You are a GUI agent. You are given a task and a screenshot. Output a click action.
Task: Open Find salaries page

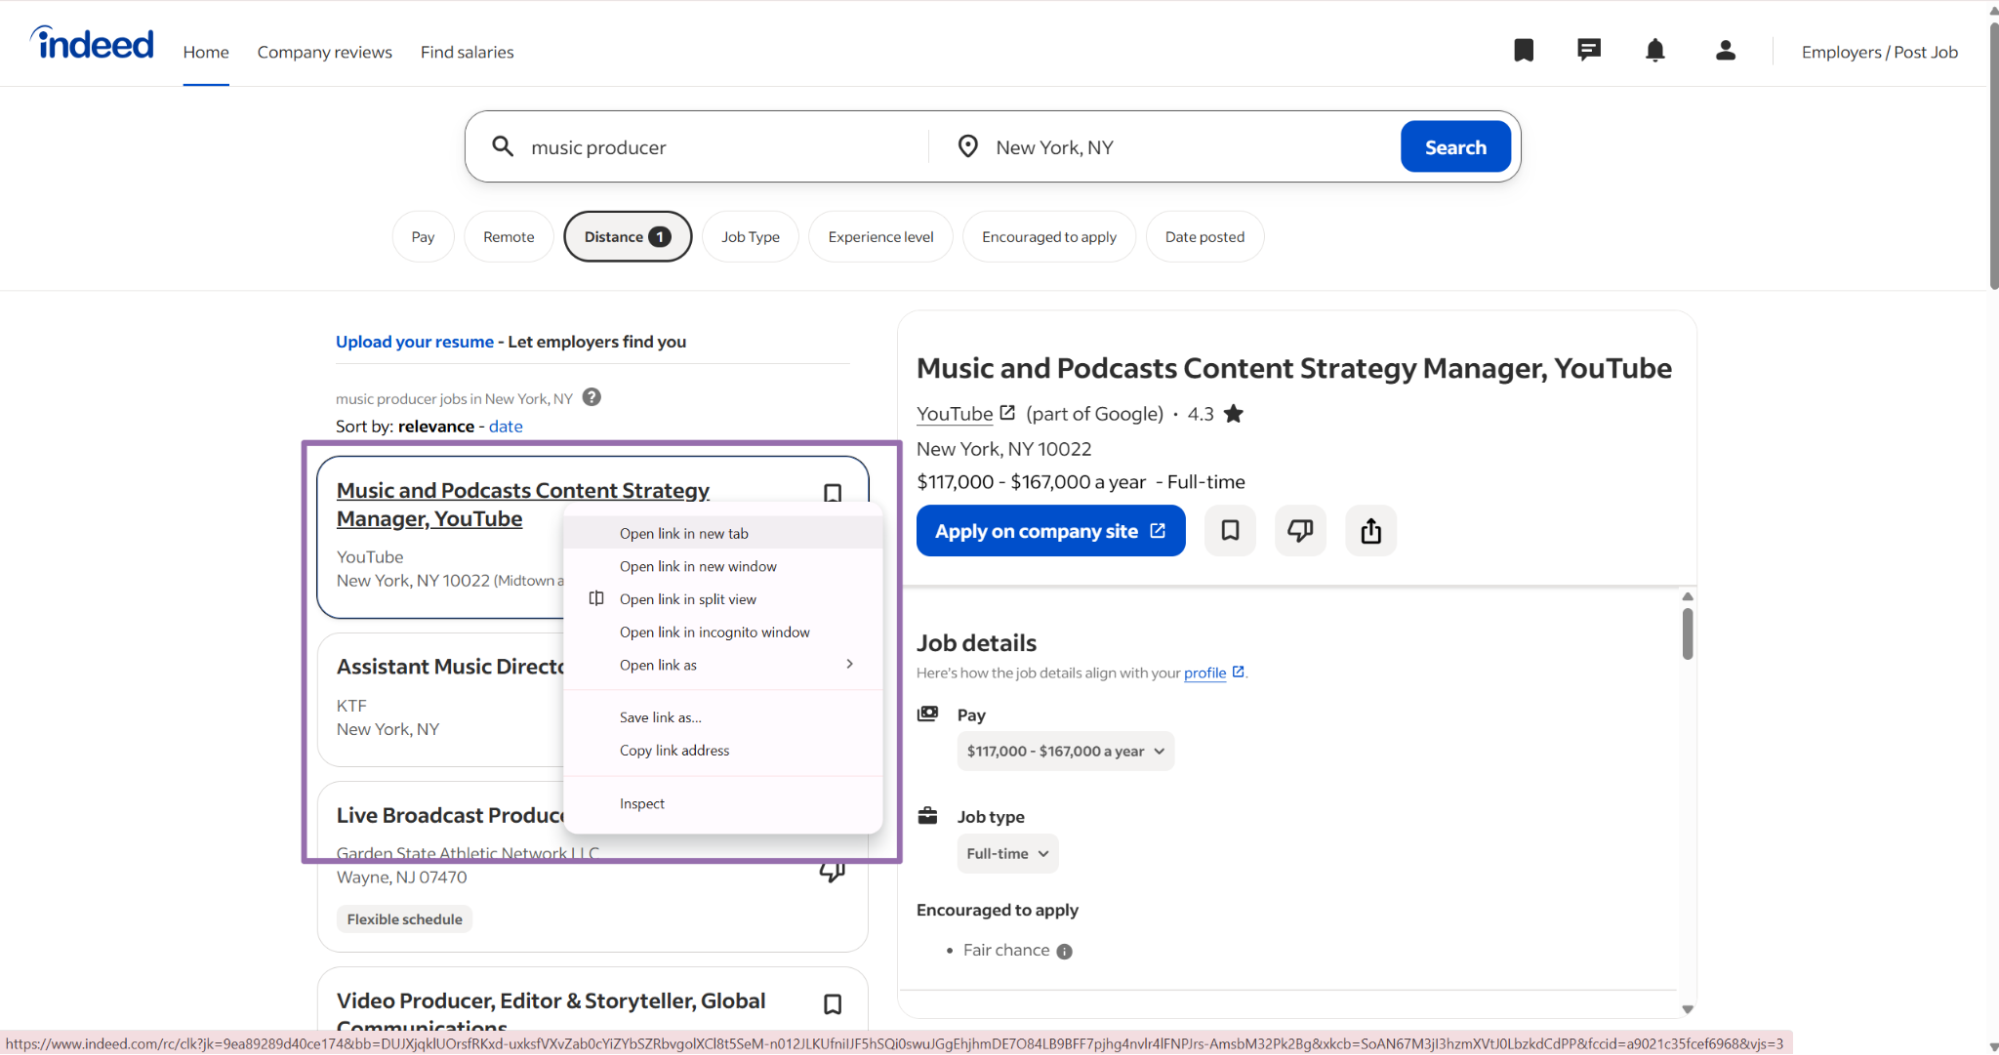pos(467,52)
